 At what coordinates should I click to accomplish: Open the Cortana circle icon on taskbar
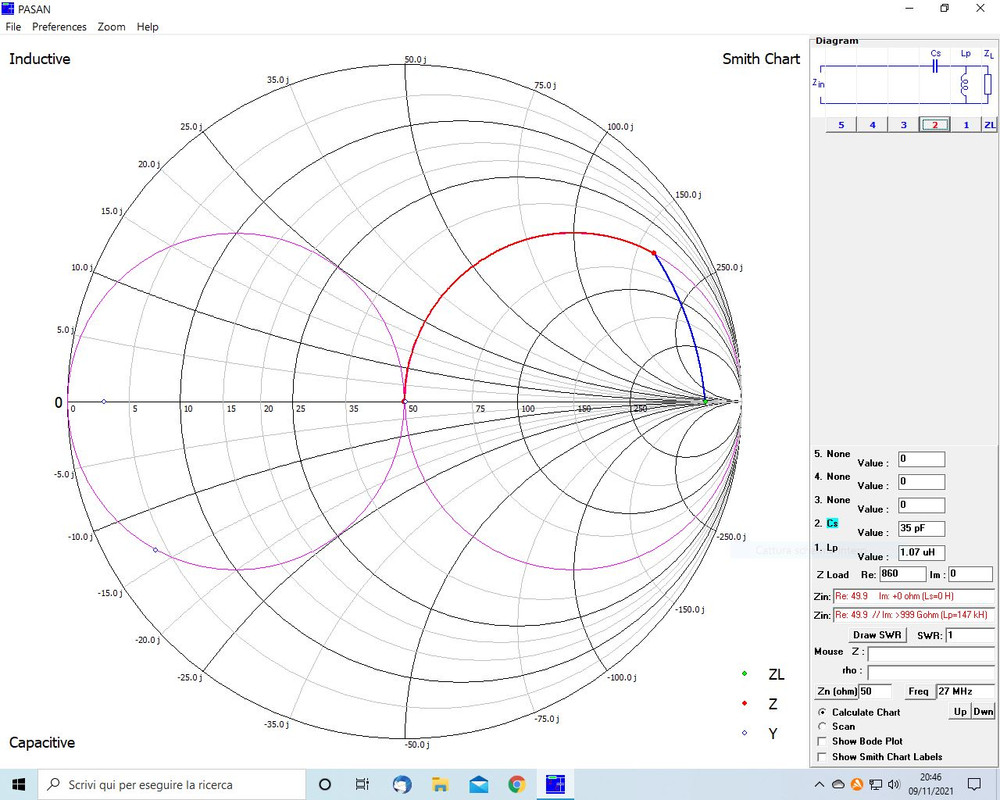325,784
